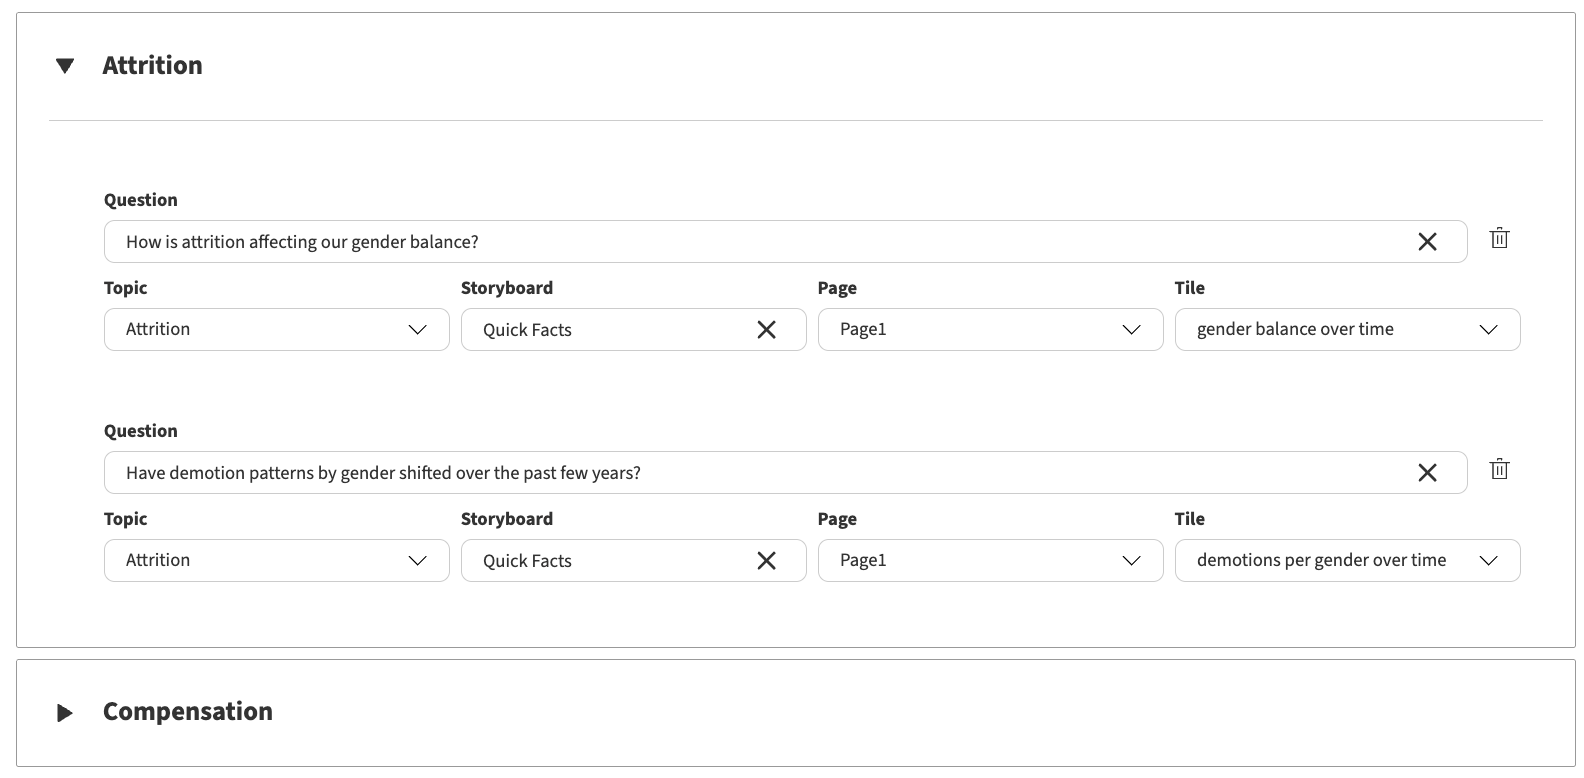The height and width of the screenshot is (778, 1584).
Task: Open Topic dropdown for gender balance question
Action: [277, 330]
